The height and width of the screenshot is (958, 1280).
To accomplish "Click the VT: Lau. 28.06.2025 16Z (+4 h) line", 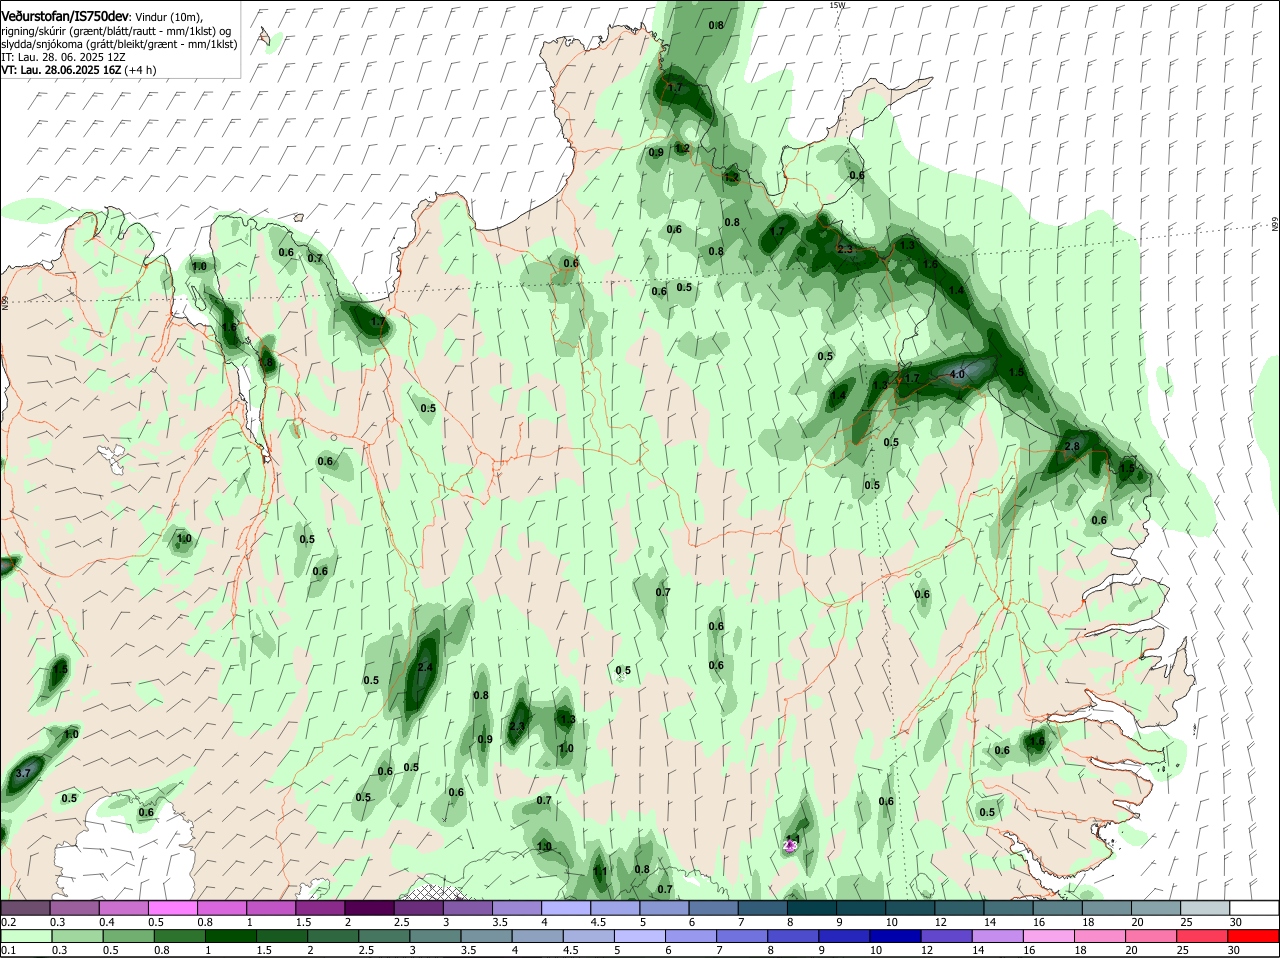I will [78, 71].
